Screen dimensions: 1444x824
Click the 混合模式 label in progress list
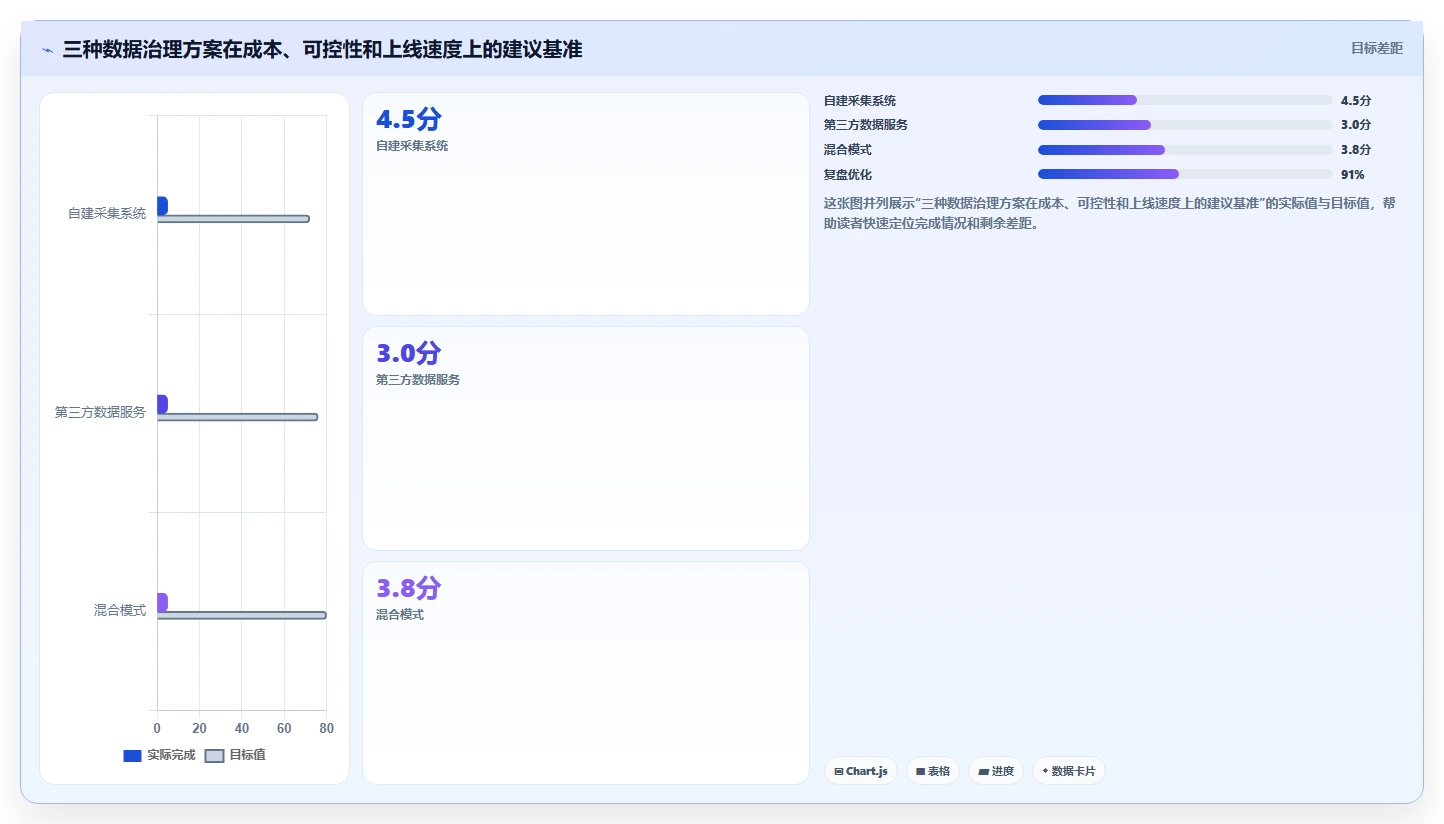point(848,150)
